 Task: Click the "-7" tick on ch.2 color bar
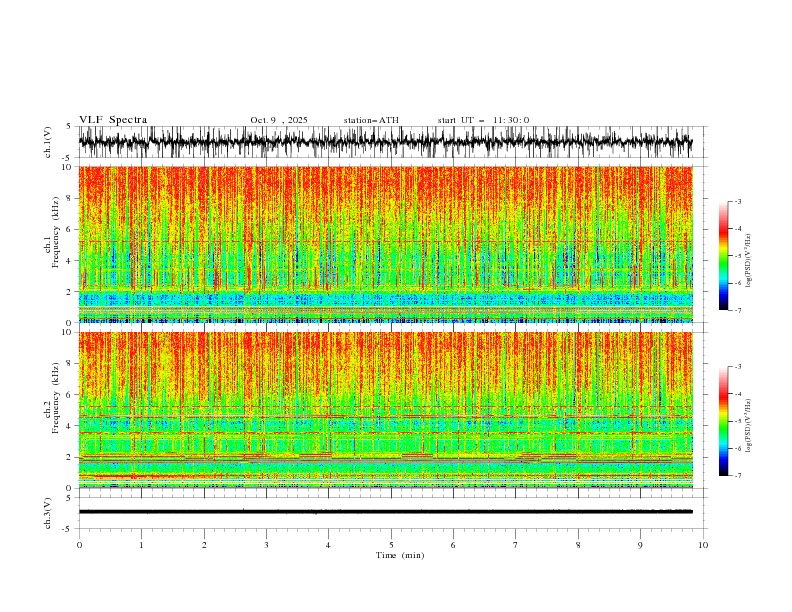pos(738,476)
